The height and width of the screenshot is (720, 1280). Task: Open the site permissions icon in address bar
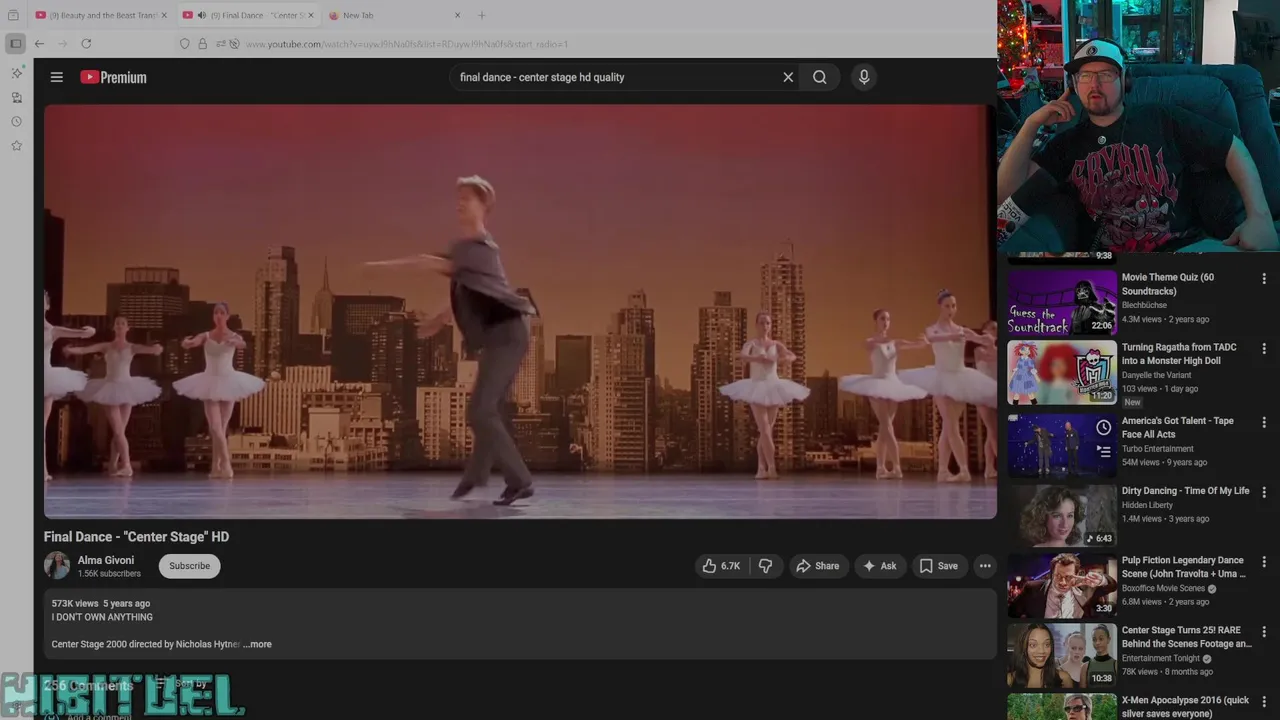(x=220, y=44)
